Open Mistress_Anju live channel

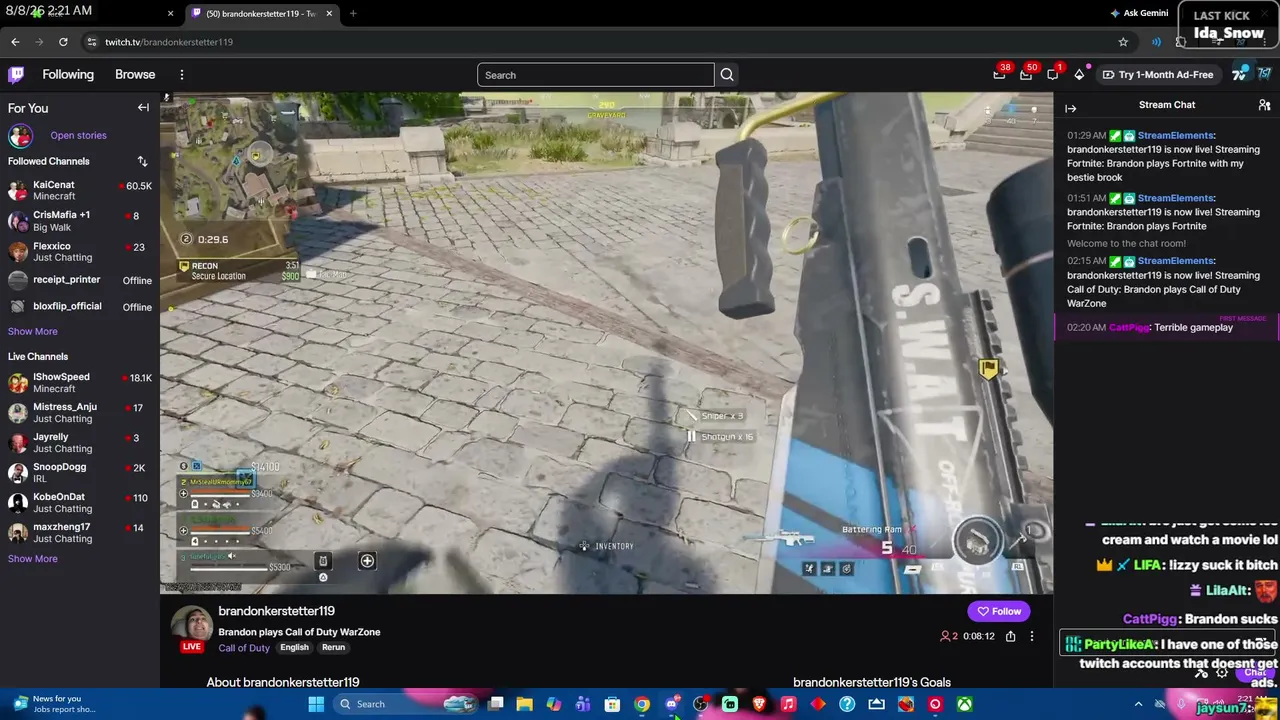click(80, 413)
